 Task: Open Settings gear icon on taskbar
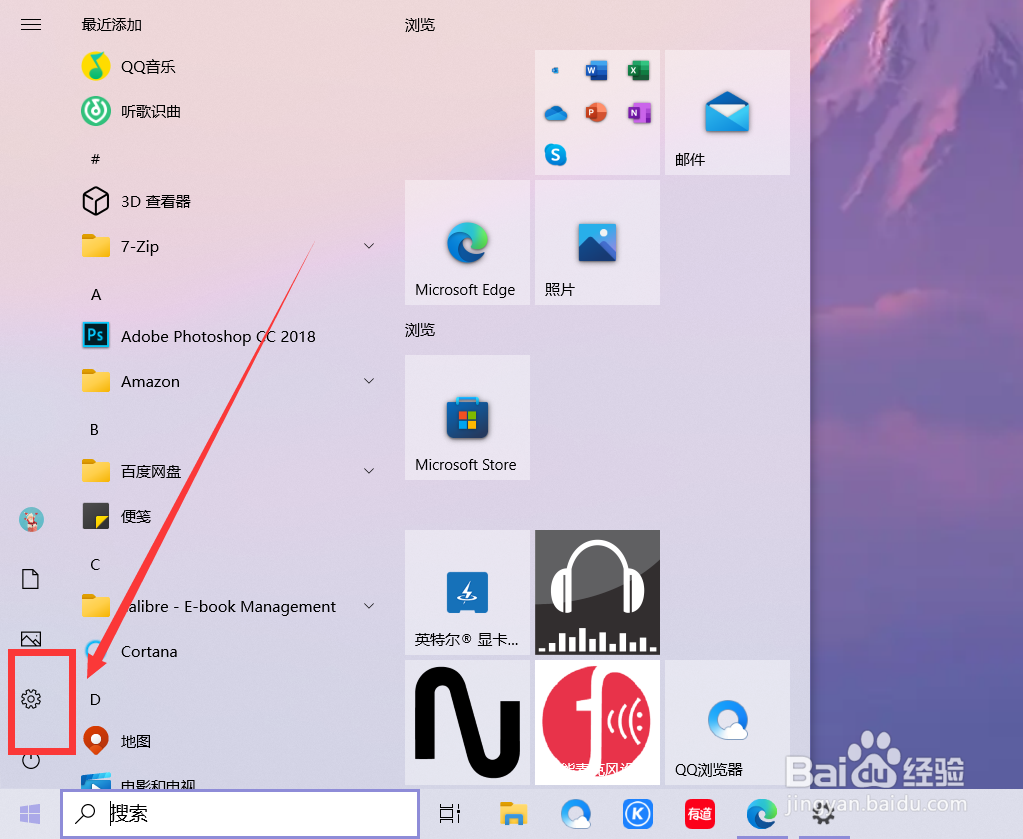click(823, 814)
